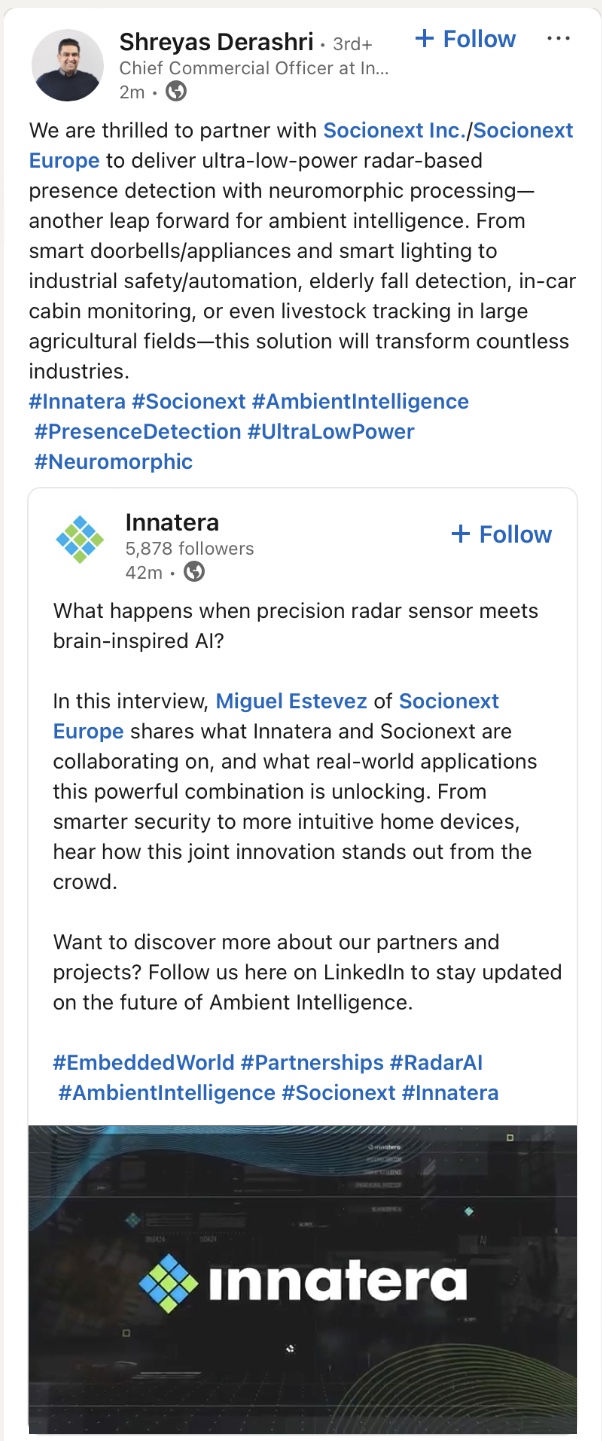
Task: Play the Innatera video thumbnail
Action: pos(302,1280)
